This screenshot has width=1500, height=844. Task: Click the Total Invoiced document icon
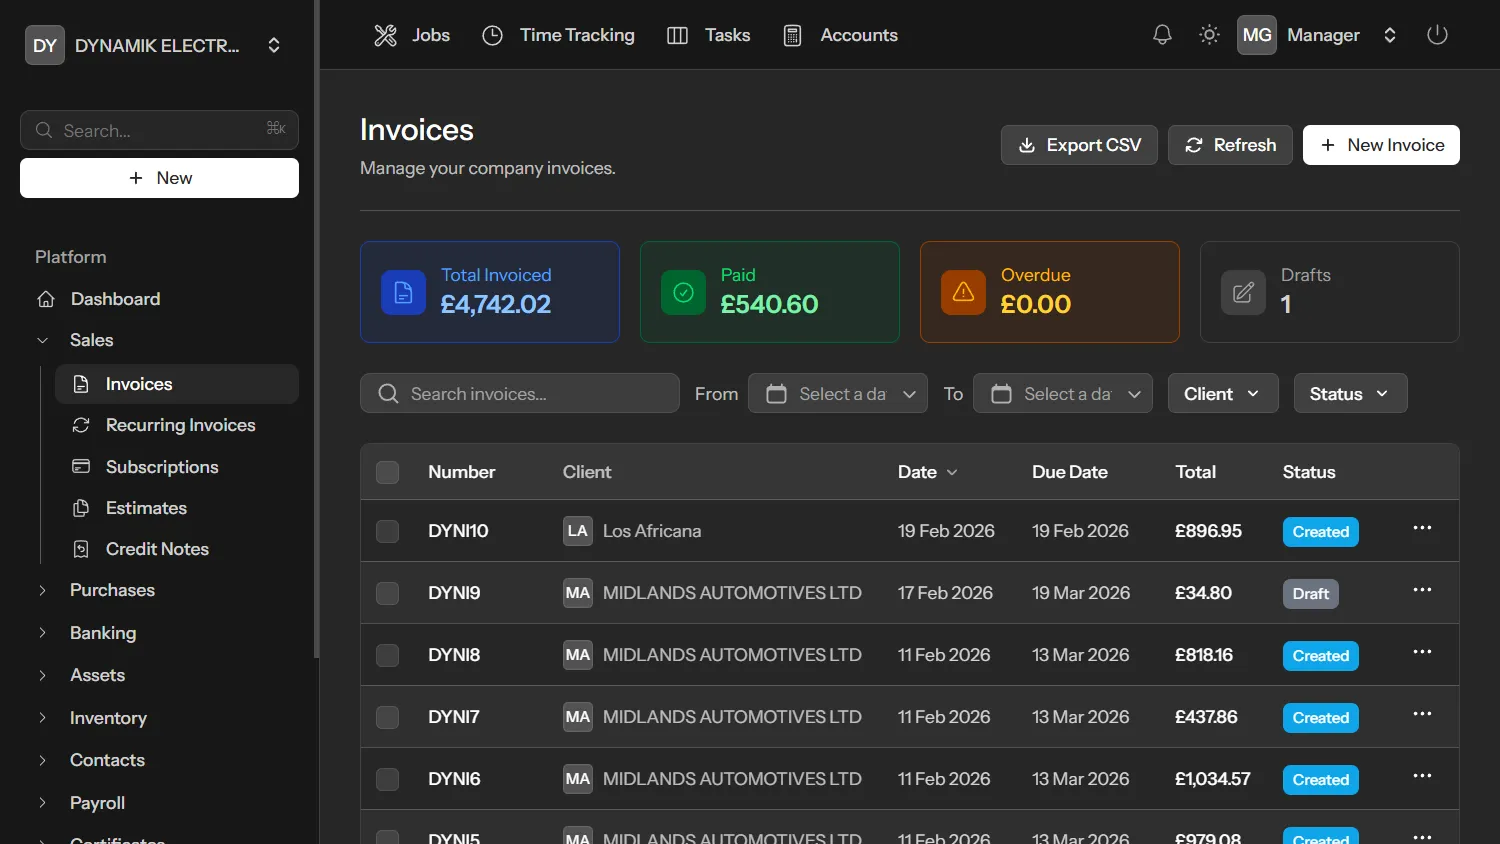[403, 293]
